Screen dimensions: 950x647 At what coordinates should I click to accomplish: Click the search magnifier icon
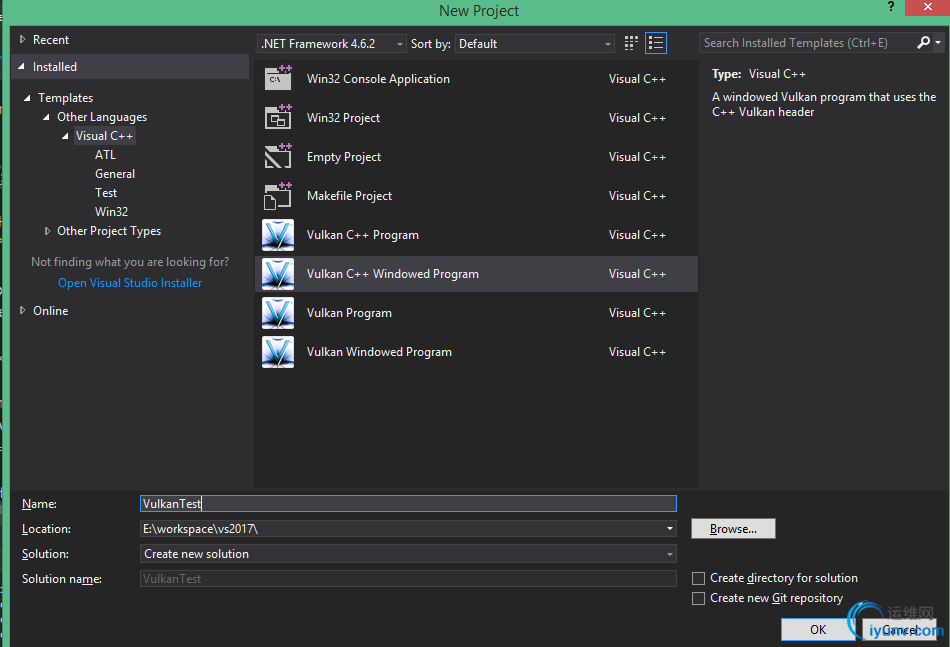[x=923, y=42]
